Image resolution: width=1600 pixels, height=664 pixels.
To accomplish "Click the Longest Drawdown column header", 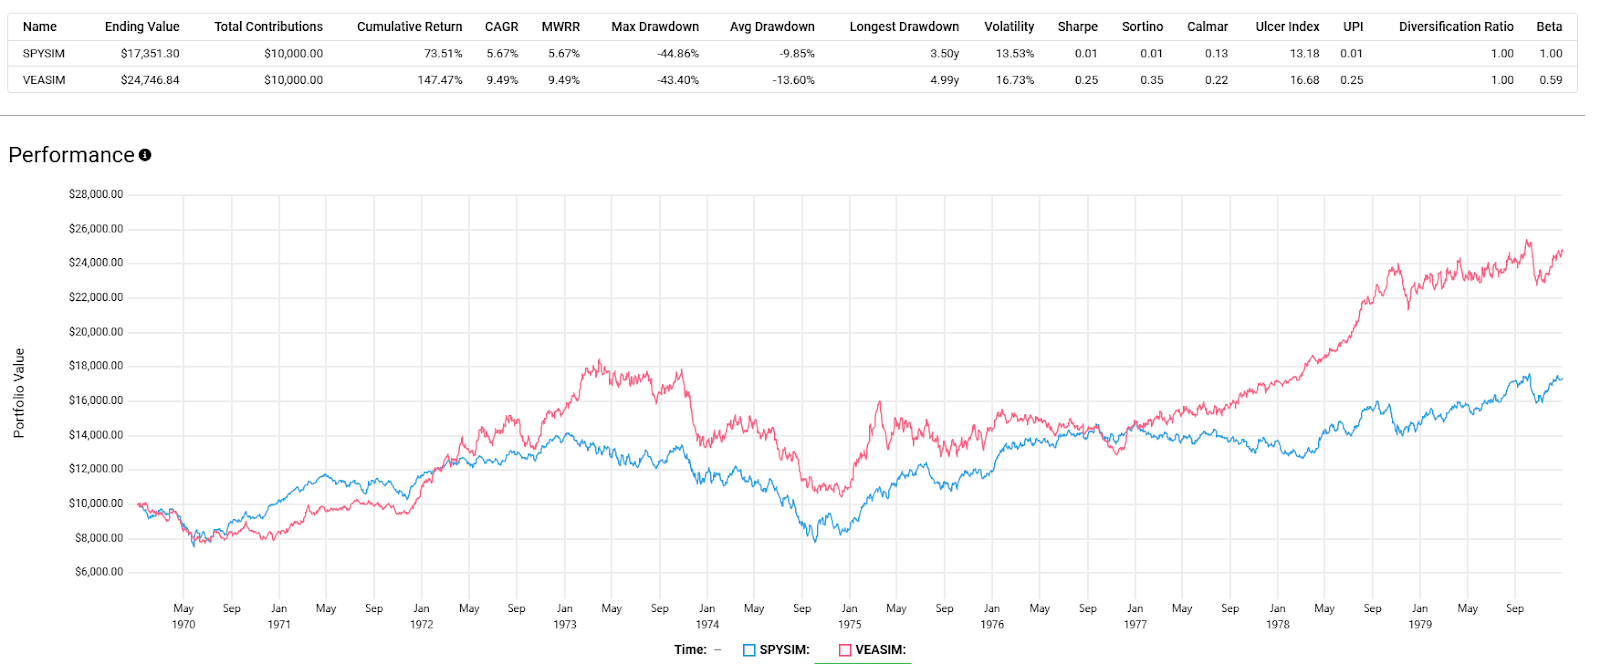I will (x=904, y=27).
